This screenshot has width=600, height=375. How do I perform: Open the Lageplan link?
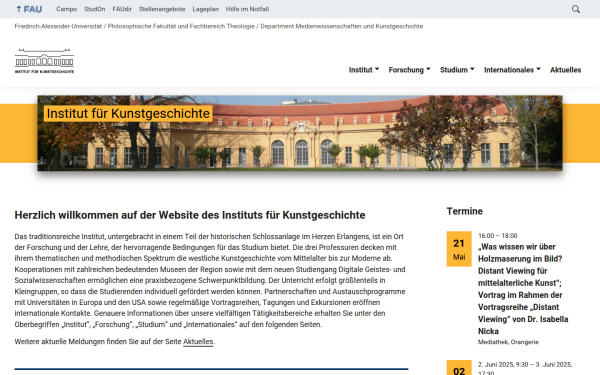(x=205, y=9)
